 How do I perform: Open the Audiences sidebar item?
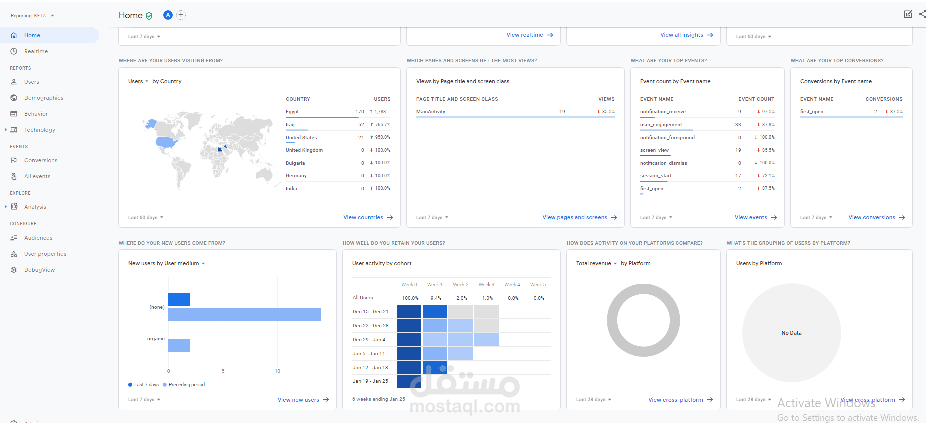coord(38,238)
